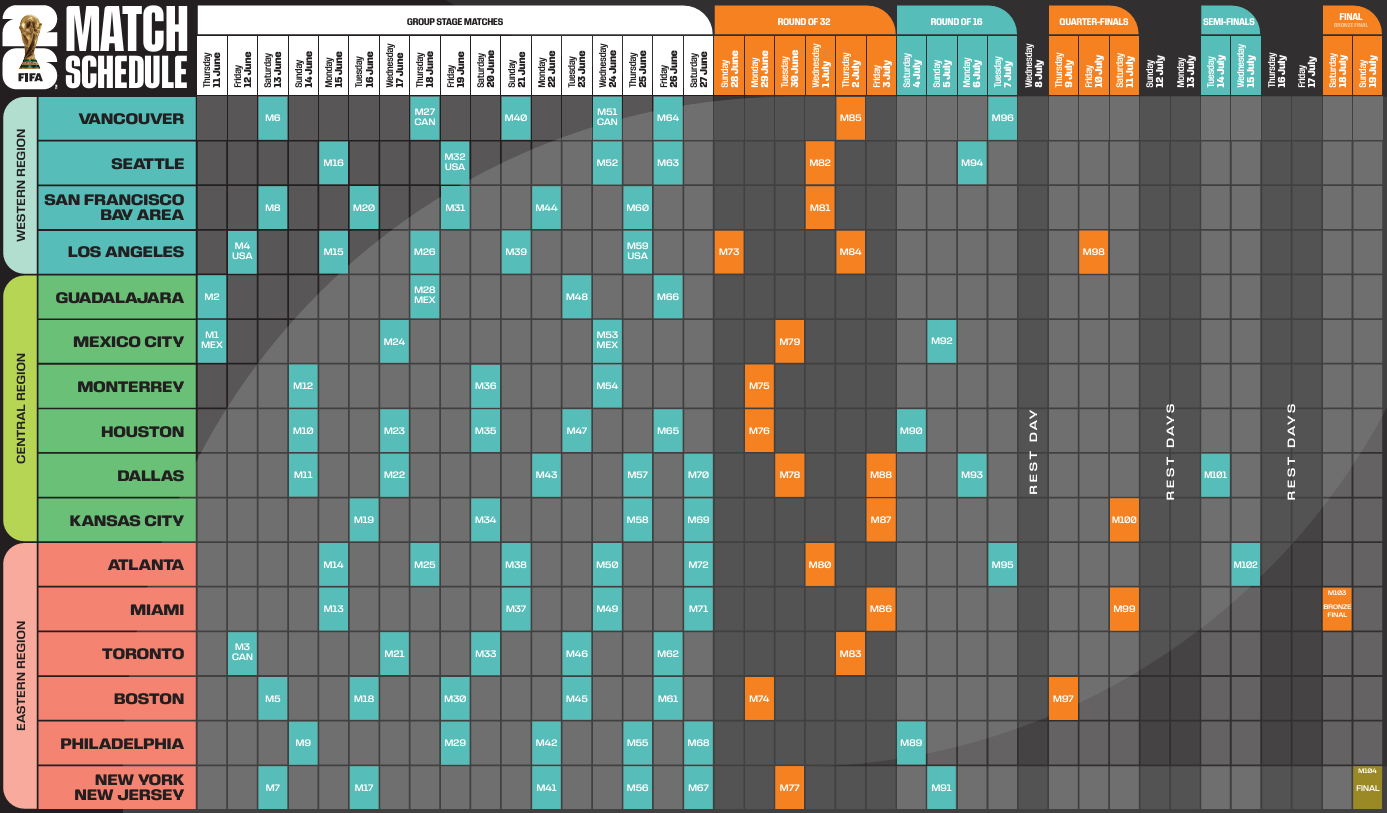Click the MATCH SCHEDULE title

point(127,47)
